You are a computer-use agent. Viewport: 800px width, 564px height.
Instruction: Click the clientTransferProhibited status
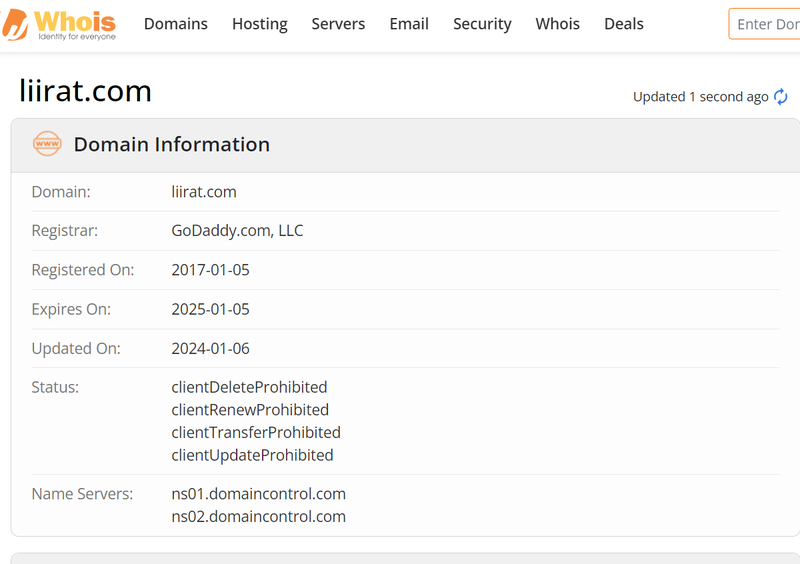click(256, 433)
